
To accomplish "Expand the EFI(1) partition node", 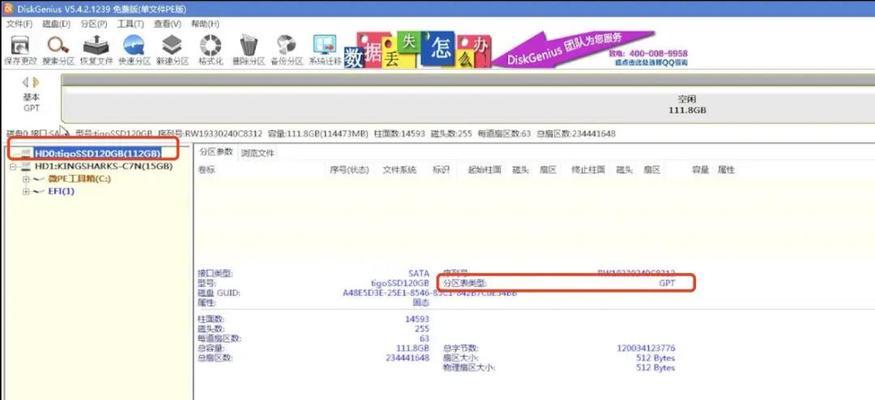I will pos(26,191).
